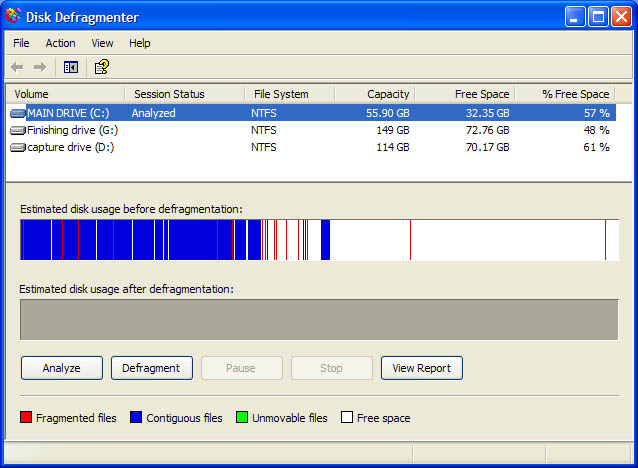638x468 pixels.
Task: Click the disabled Pause button
Action: point(242,368)
